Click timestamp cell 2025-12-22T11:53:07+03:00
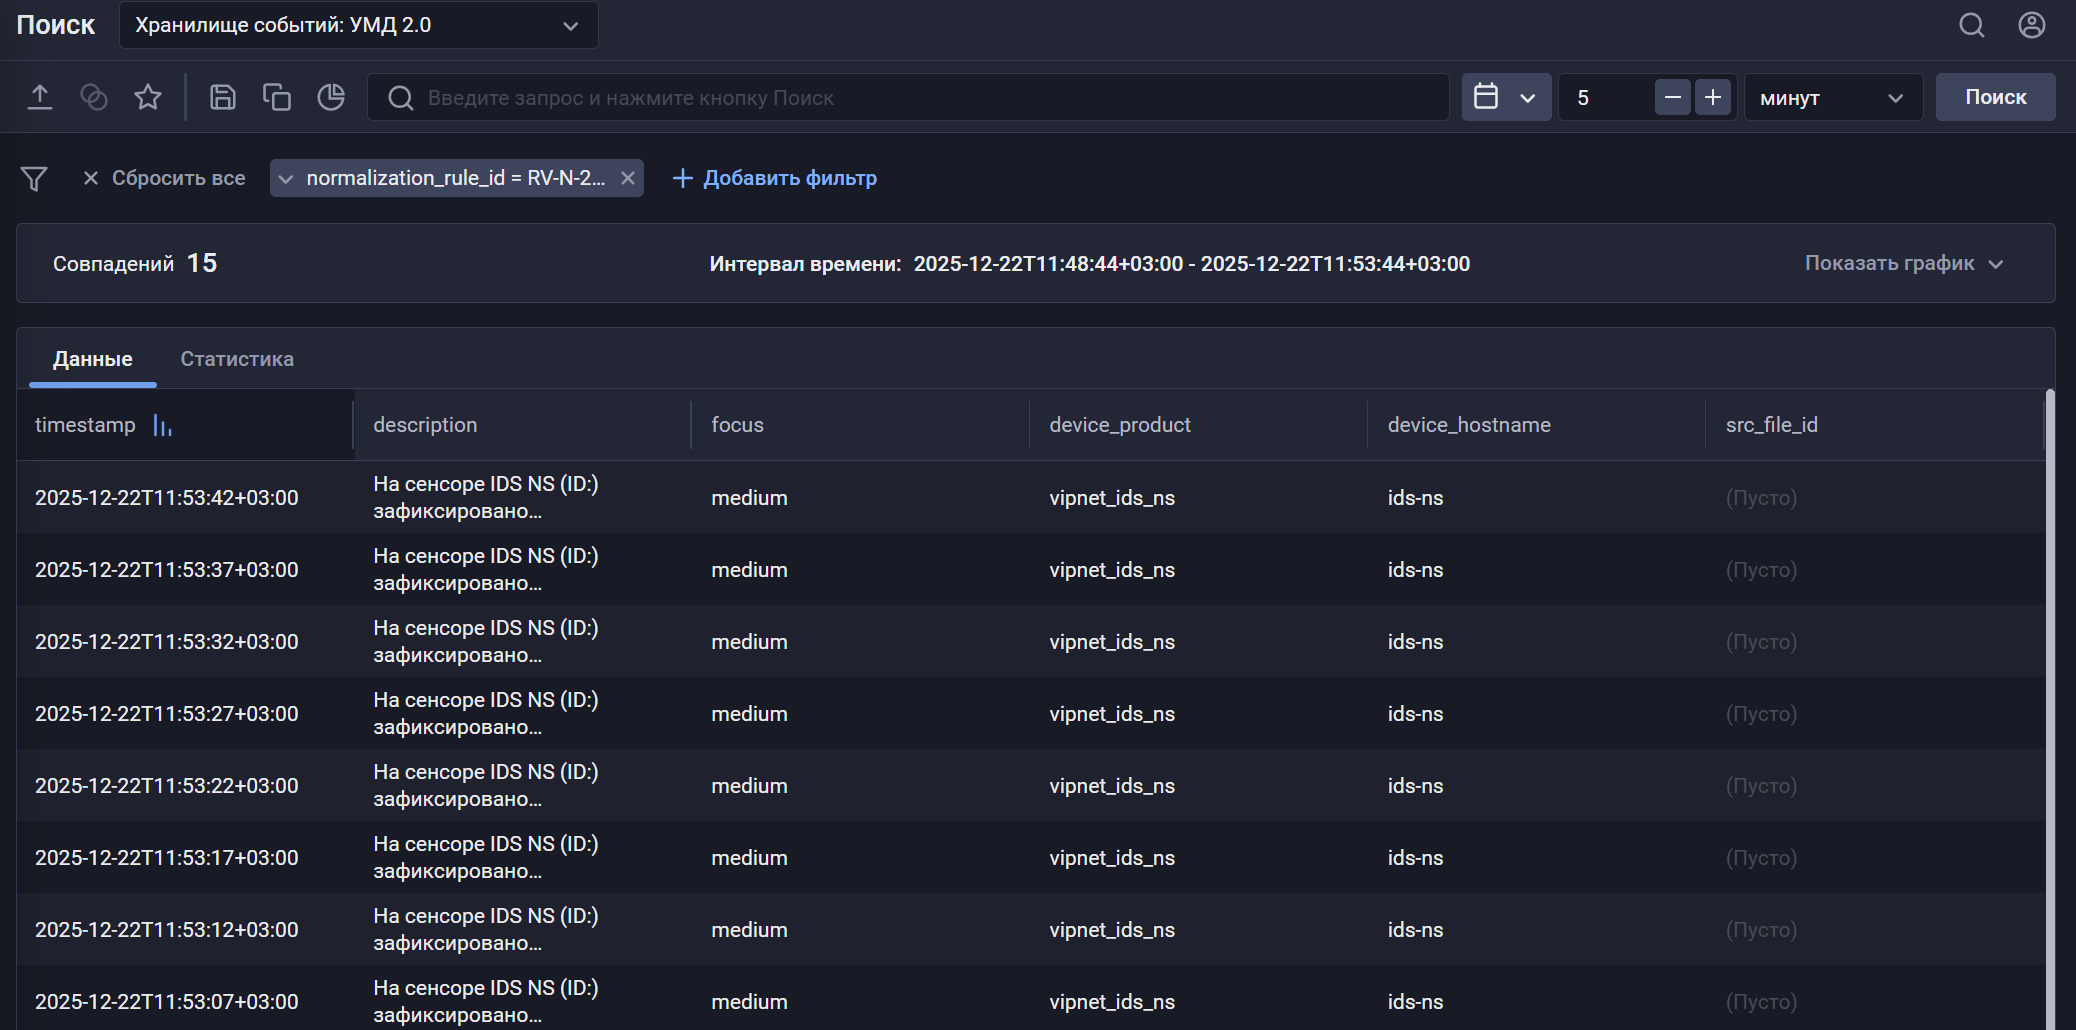2076x1030 pixels. pos(167,1002)
